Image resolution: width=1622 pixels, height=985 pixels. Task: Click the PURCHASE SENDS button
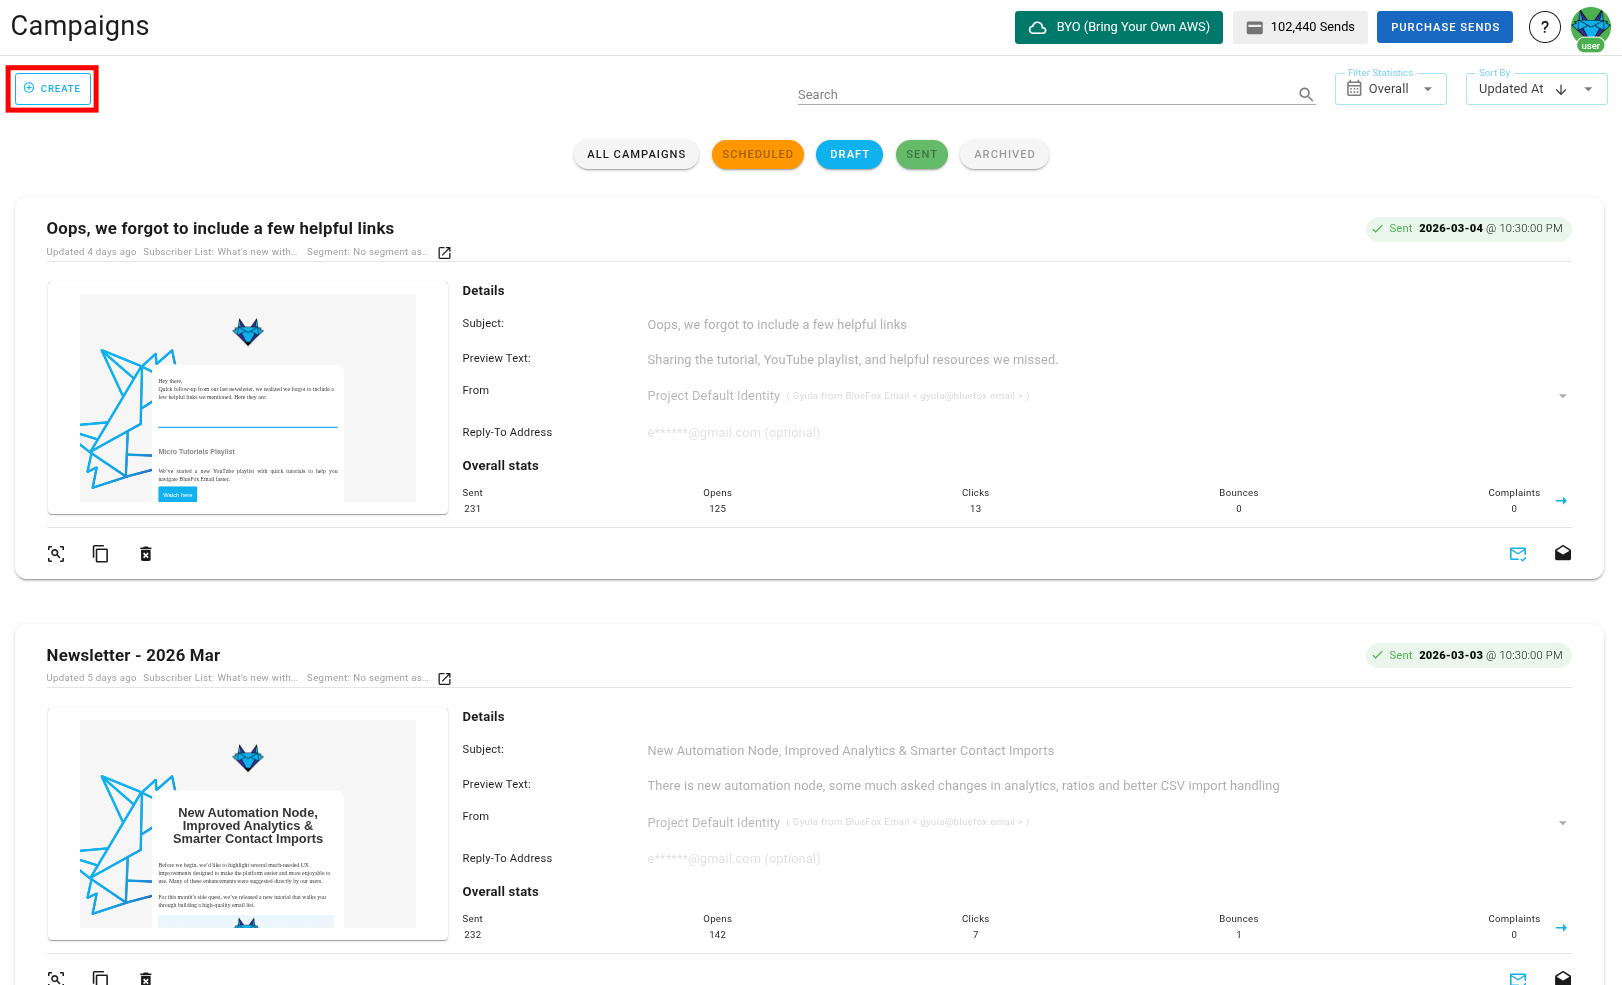click(x=1444, y=27)
